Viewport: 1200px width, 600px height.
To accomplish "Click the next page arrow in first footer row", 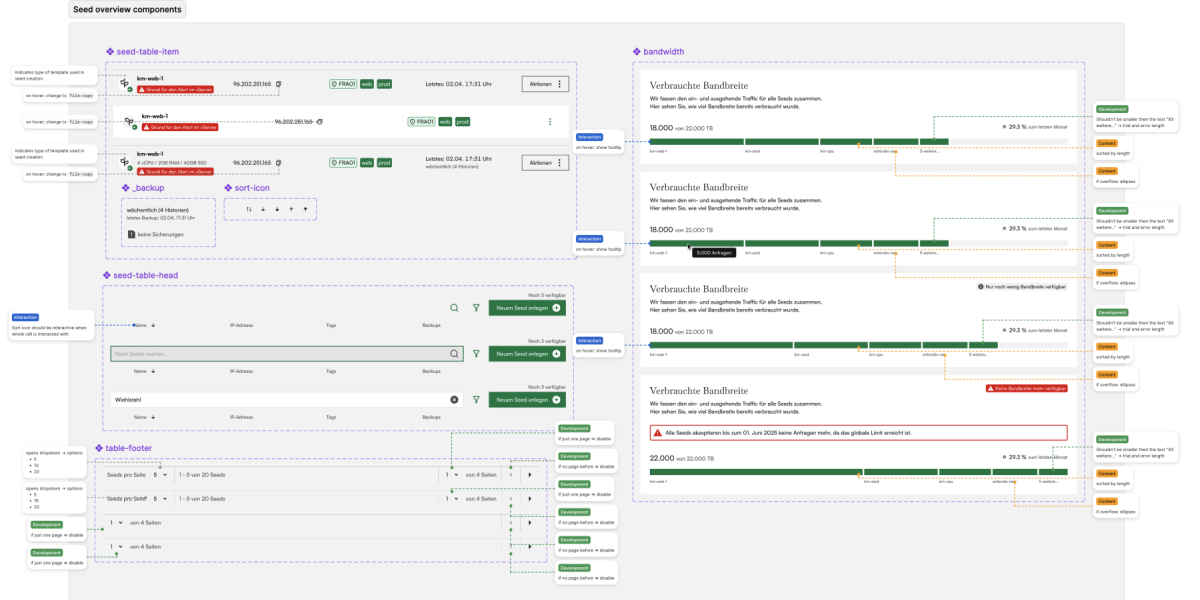I will [x=530, y=474].
